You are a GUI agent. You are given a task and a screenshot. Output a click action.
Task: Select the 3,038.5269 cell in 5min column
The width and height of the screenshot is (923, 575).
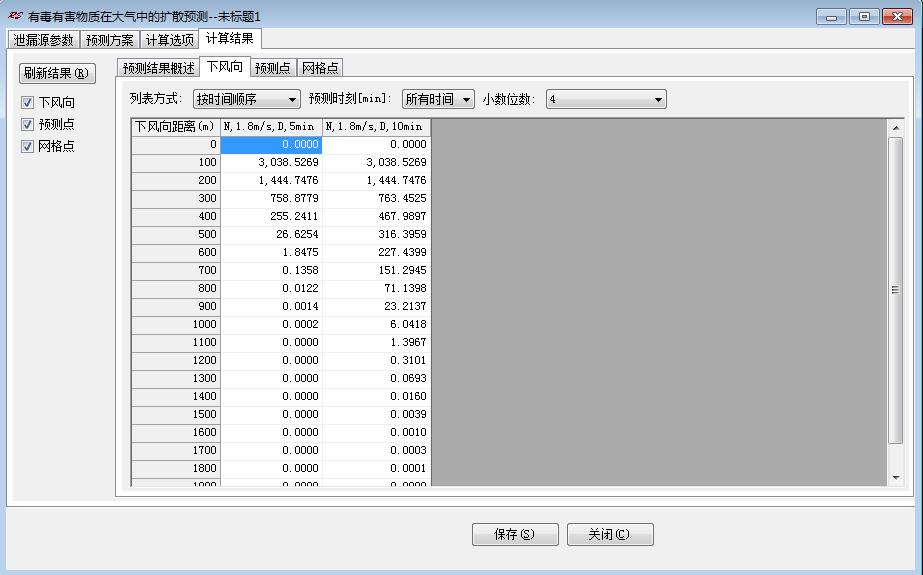(271, 162)
